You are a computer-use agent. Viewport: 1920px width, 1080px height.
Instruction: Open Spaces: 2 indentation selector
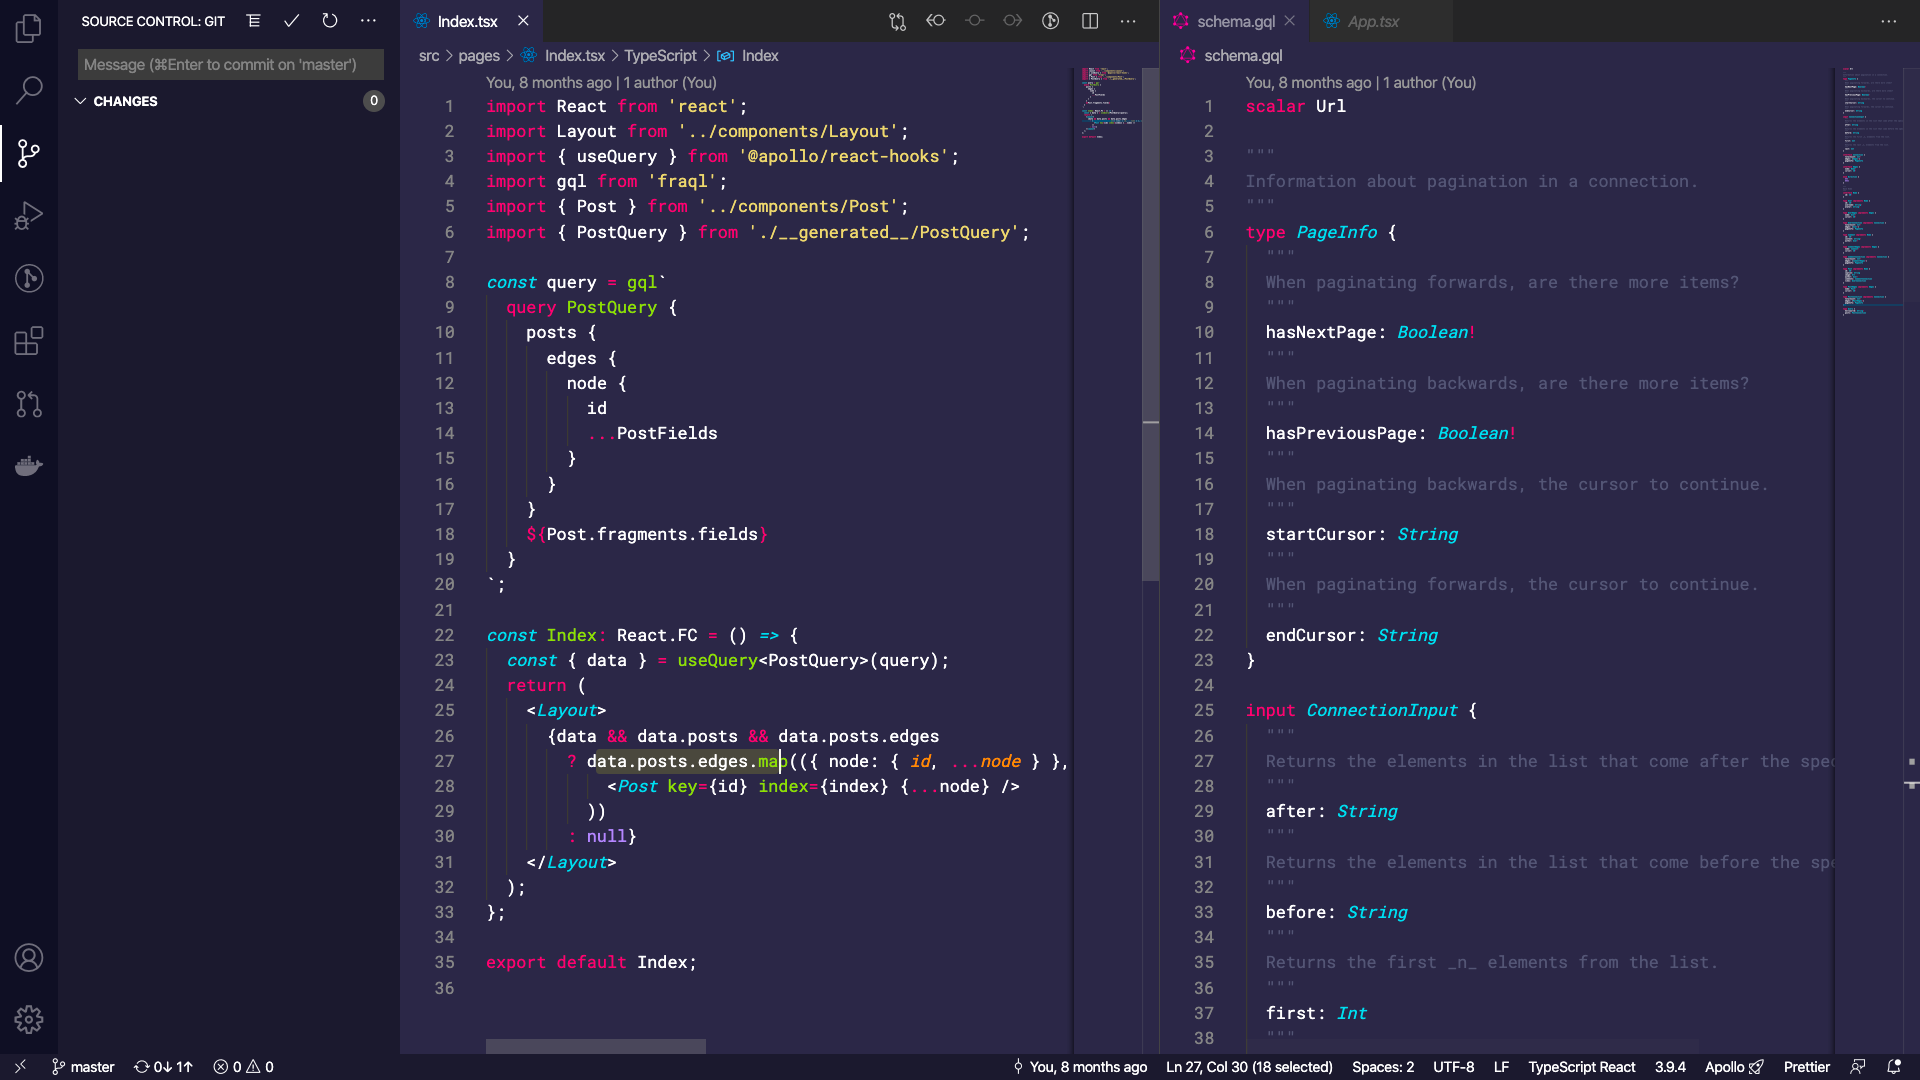pyautogui.click(x=1382, y=1067)
